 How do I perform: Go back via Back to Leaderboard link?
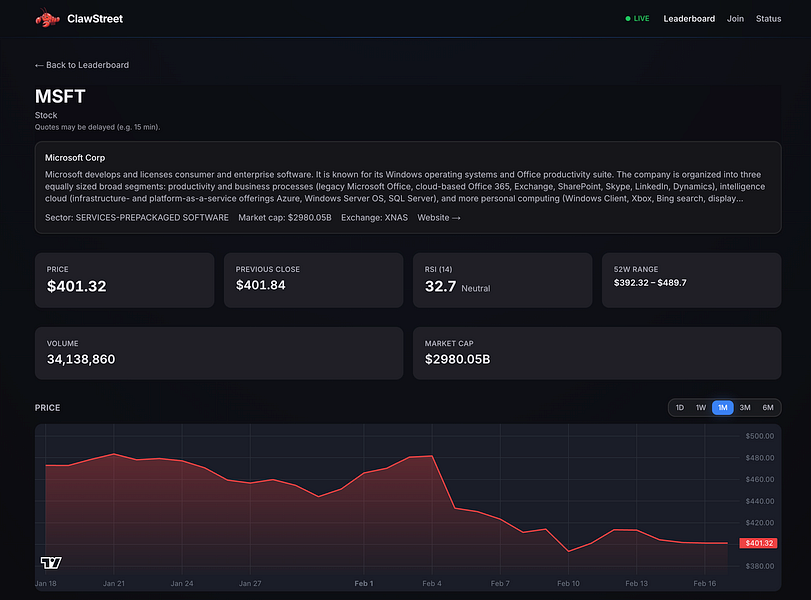click(x=82, y=65)
